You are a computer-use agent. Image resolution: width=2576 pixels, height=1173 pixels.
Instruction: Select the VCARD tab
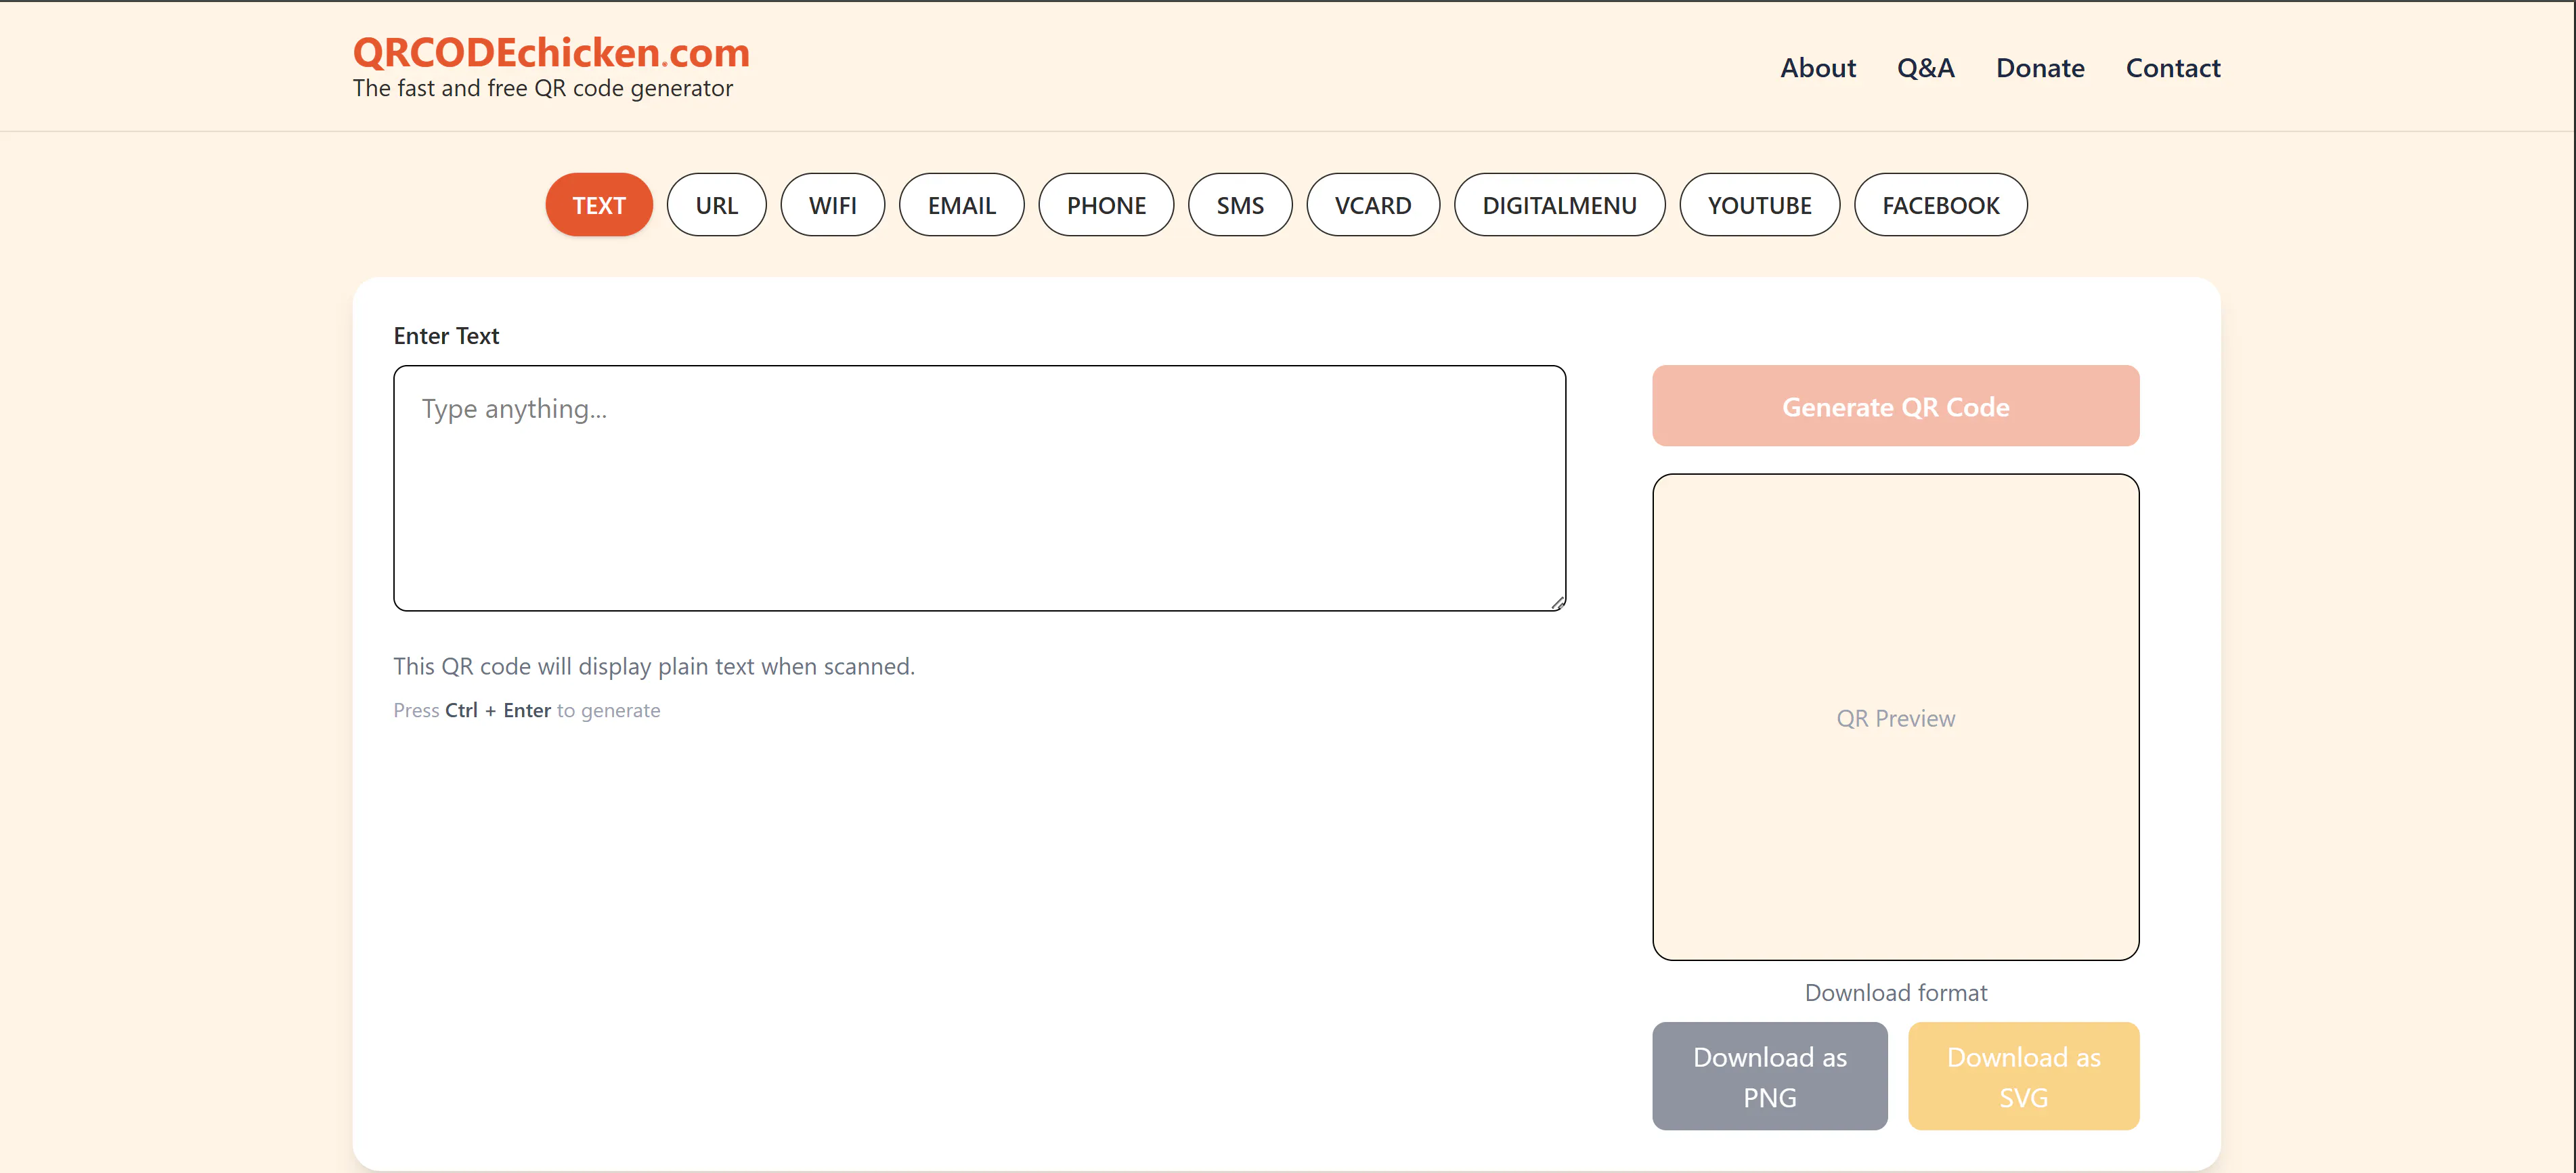pos(1372,205)
